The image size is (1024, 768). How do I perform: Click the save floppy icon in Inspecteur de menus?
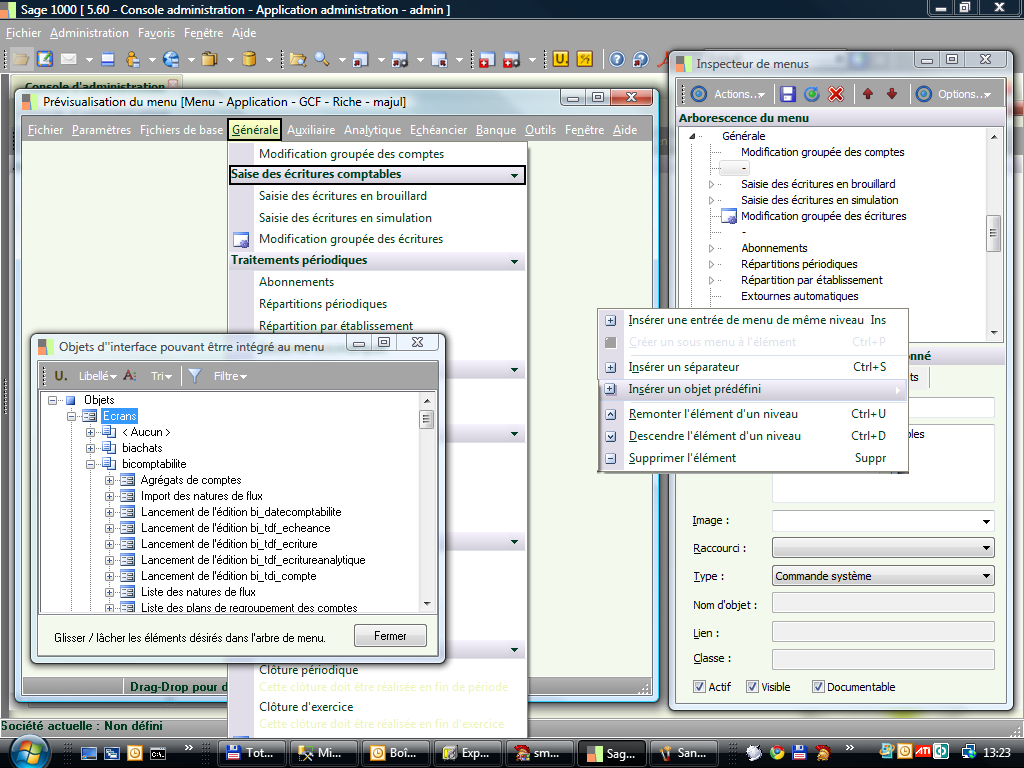click(788, 94)
